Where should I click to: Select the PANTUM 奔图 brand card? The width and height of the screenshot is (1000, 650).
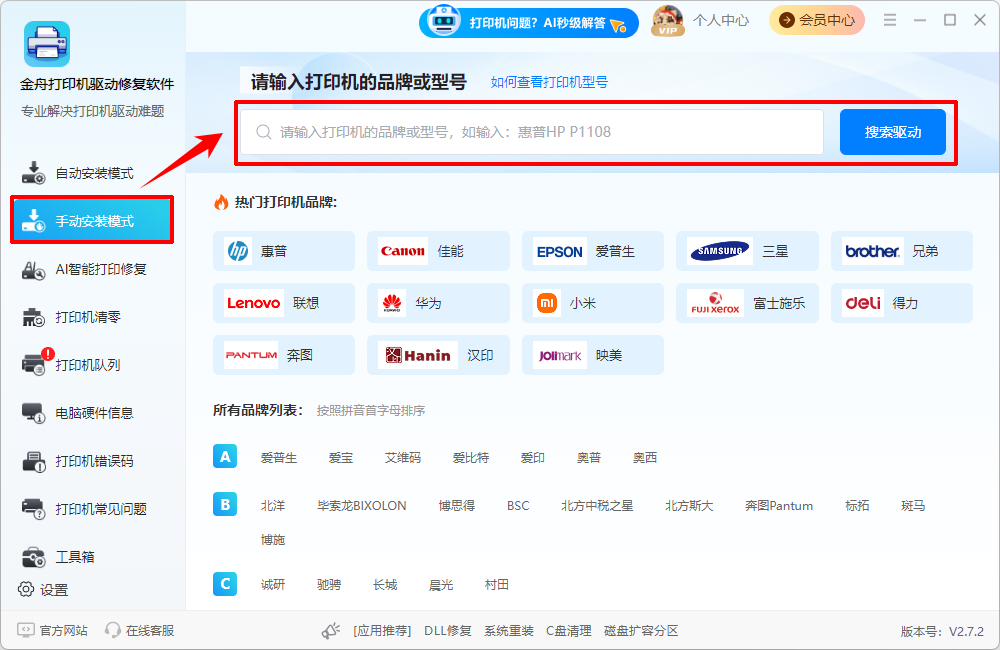(284, 355)
